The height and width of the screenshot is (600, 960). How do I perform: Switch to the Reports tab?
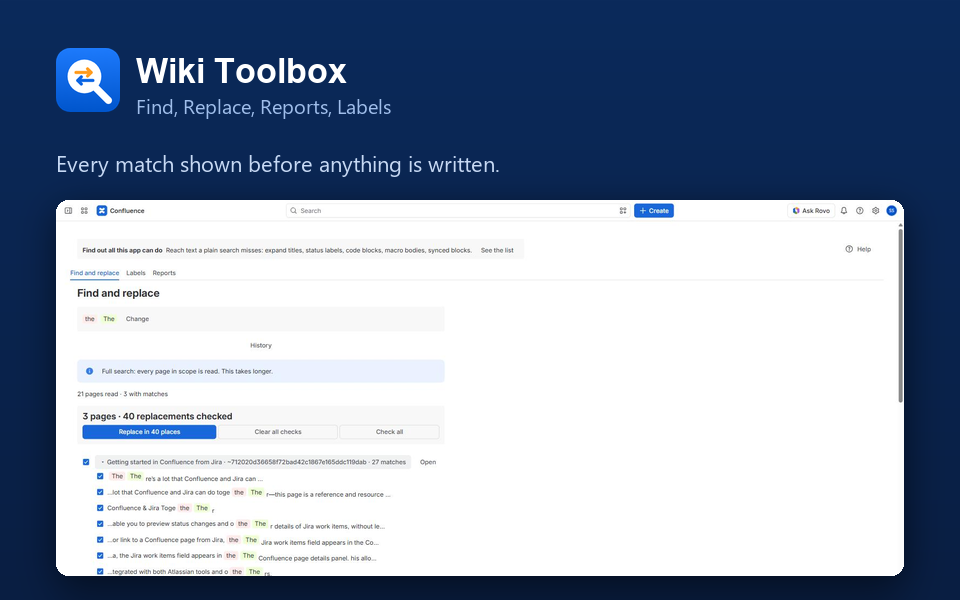(x=164, y=273)
